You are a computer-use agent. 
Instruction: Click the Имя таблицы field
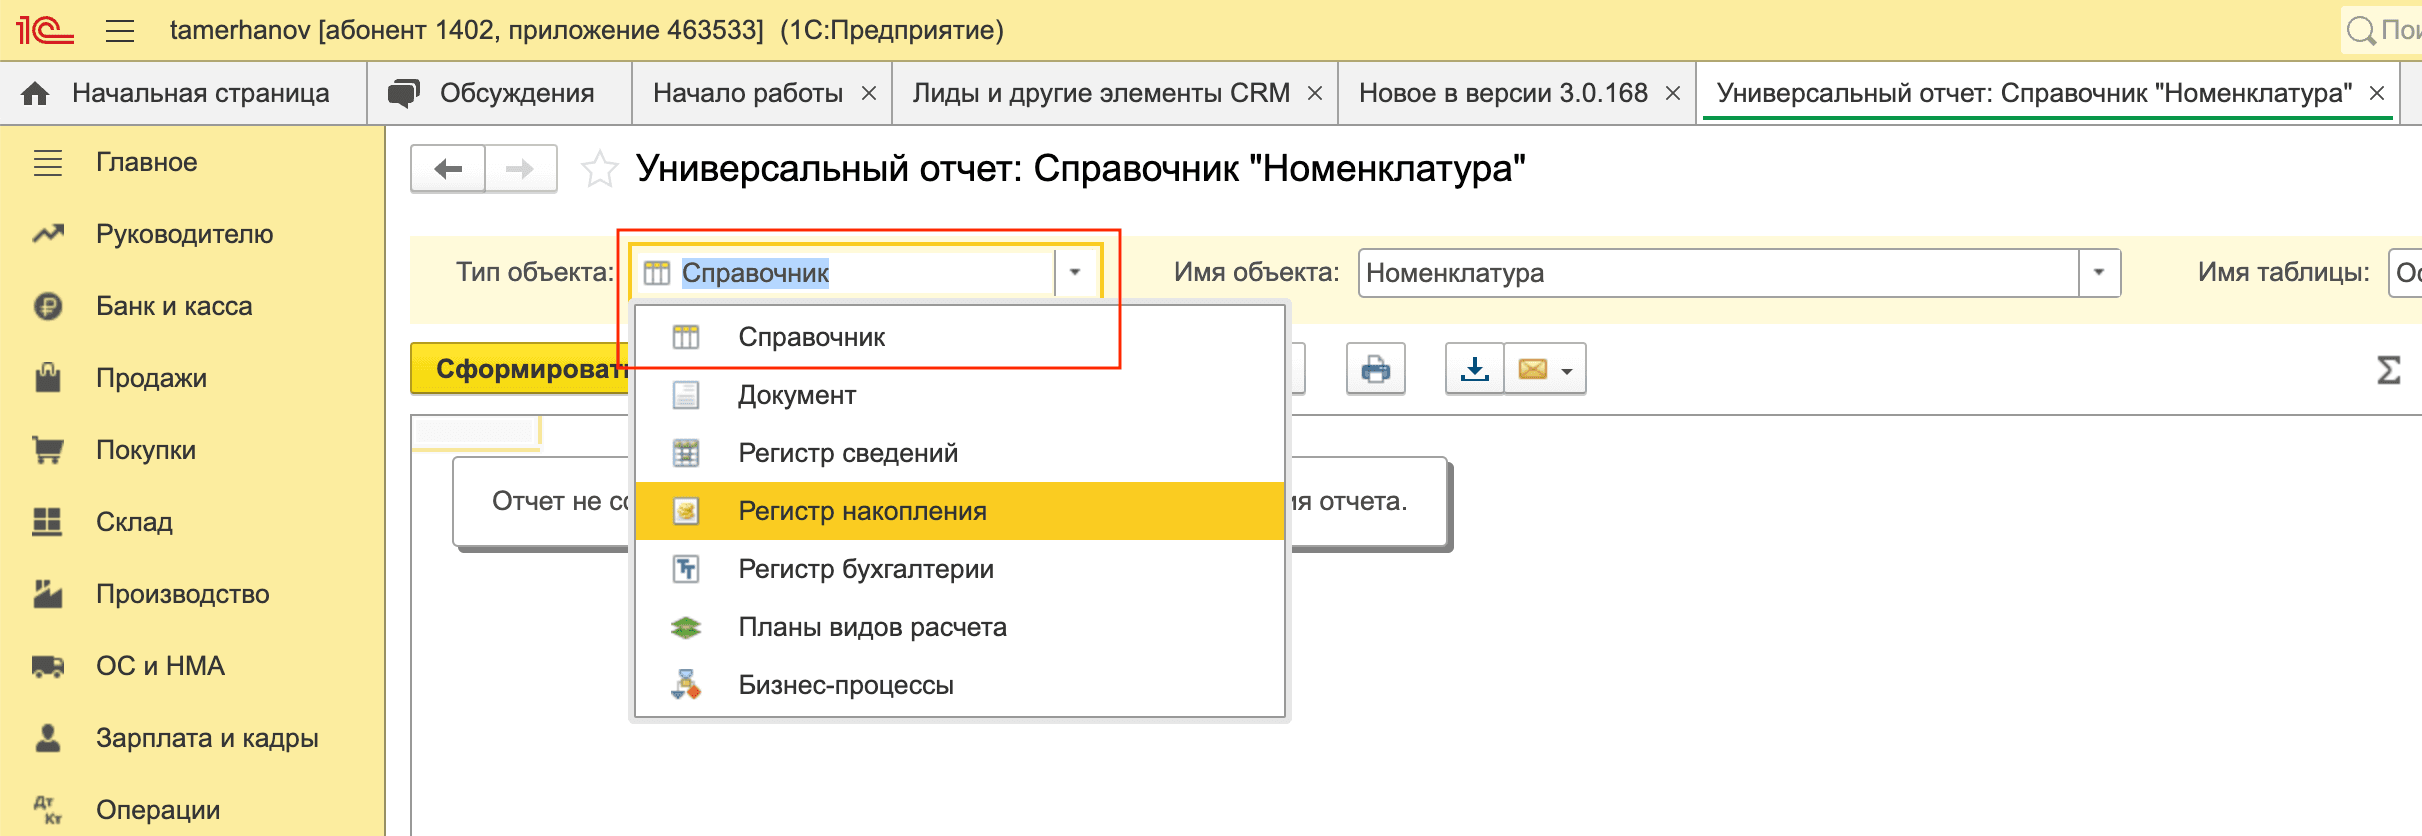[2405, 272]
